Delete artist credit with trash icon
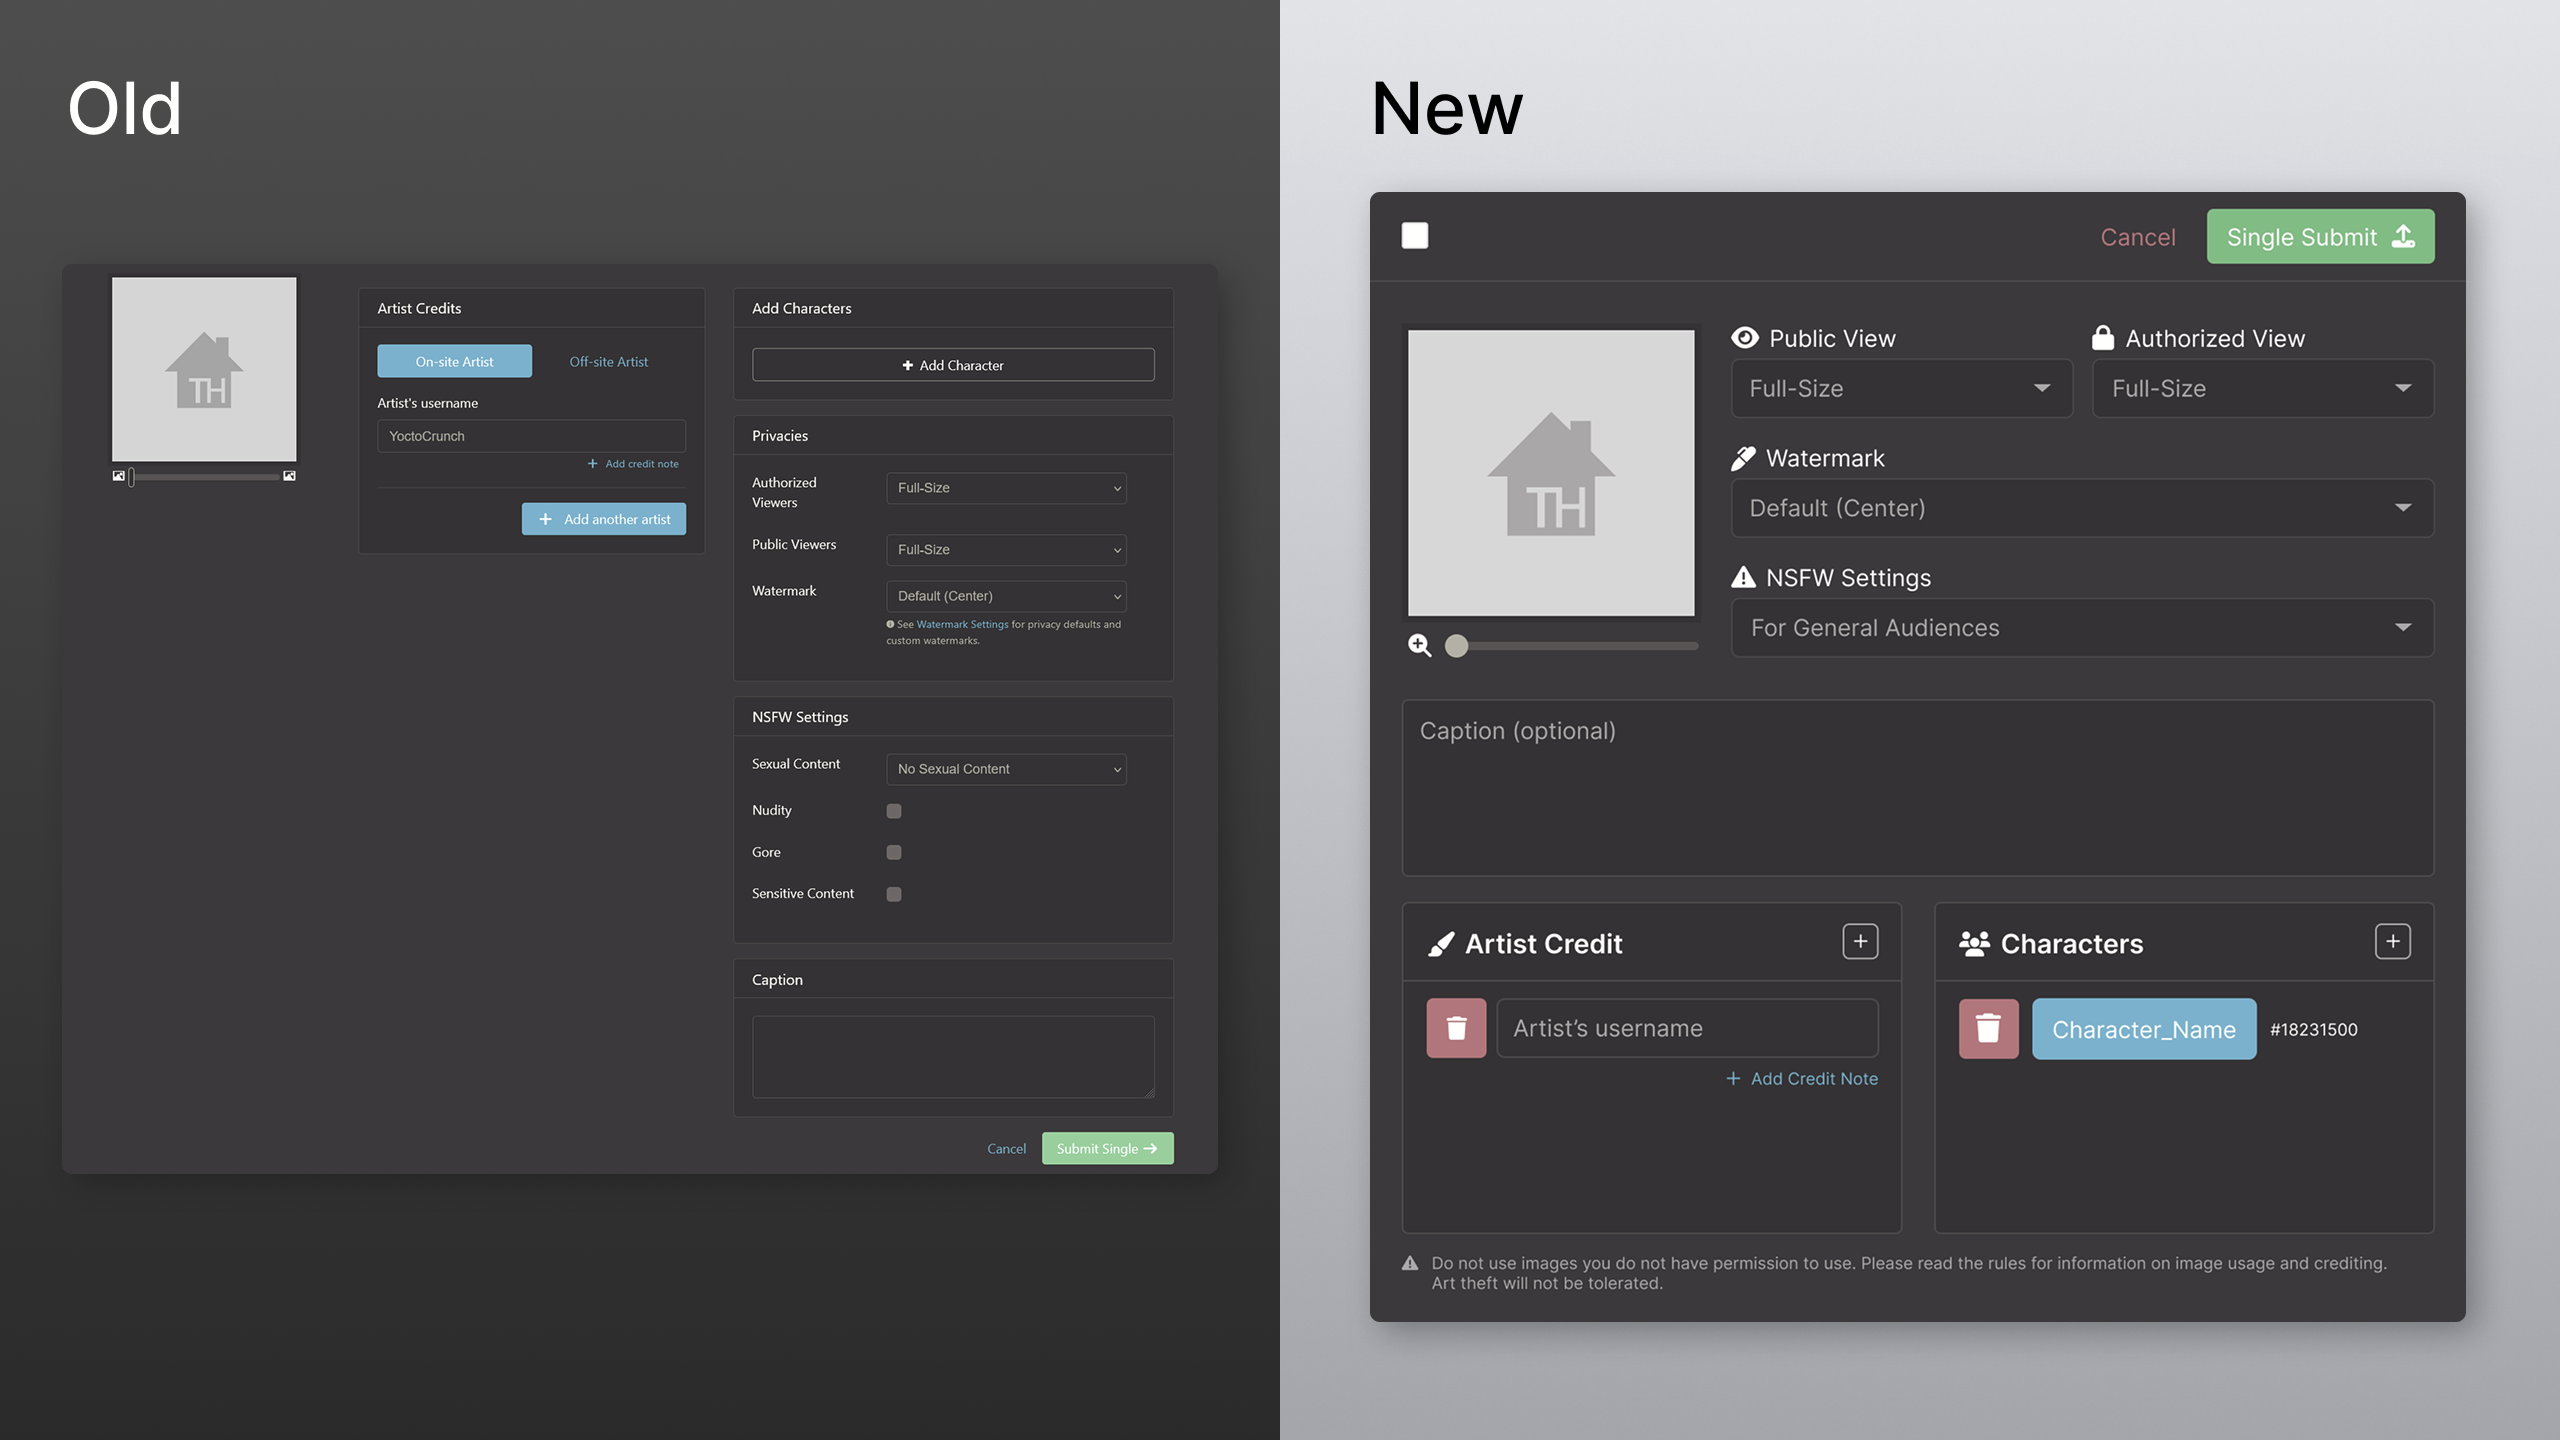This screenshot has width=2560, height=1440. tap(1456, 1028)
